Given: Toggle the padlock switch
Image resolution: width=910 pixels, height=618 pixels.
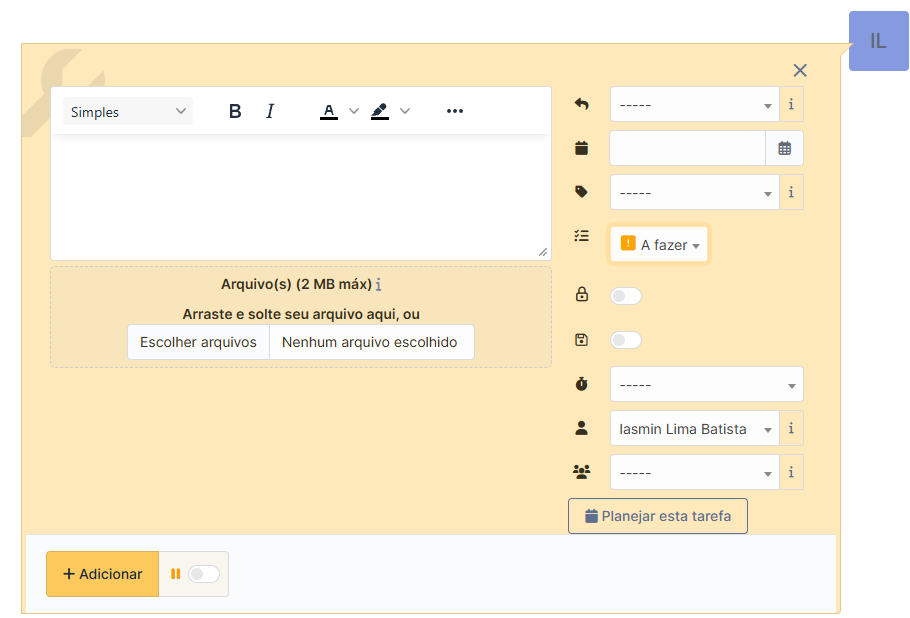Looking at the screenshot, I should pos(626,296).
